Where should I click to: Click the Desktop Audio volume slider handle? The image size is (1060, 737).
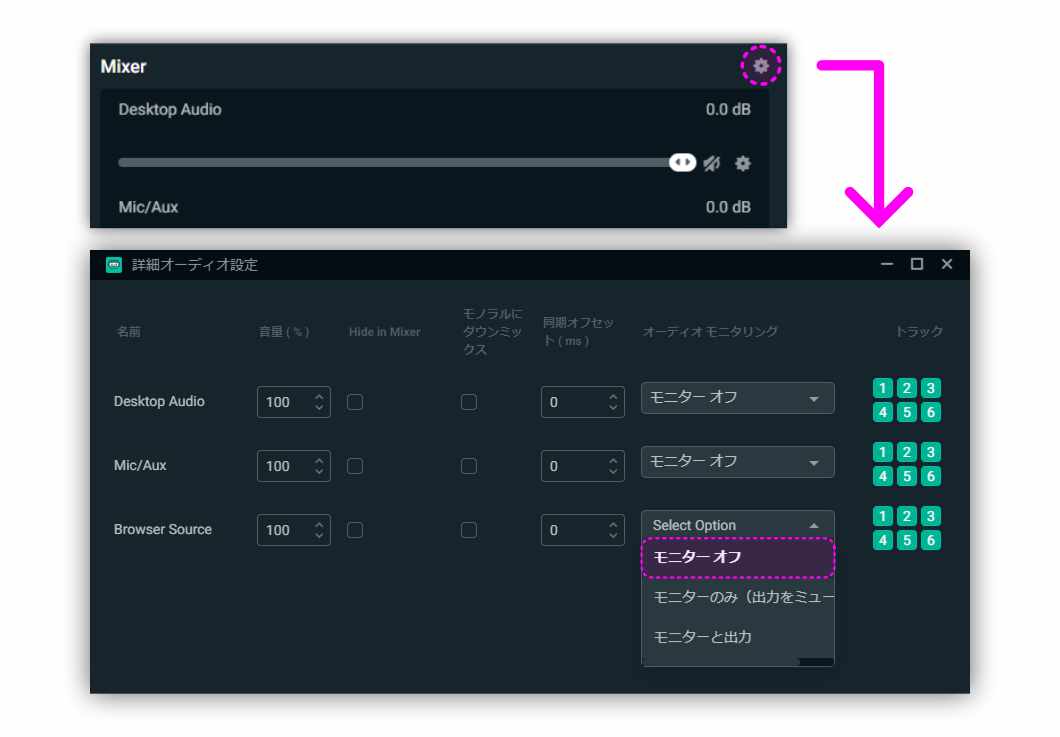coord(682,162)
